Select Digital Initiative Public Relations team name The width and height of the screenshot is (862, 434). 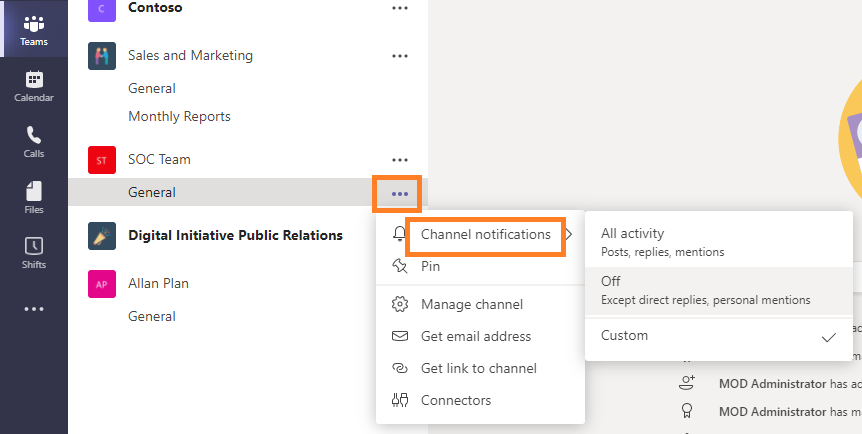235,235
